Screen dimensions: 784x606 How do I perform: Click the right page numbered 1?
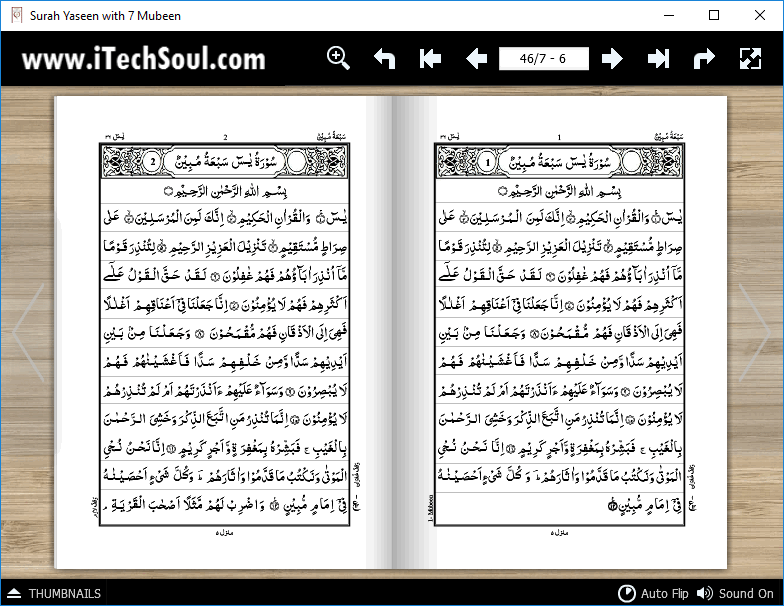point(559,332)
